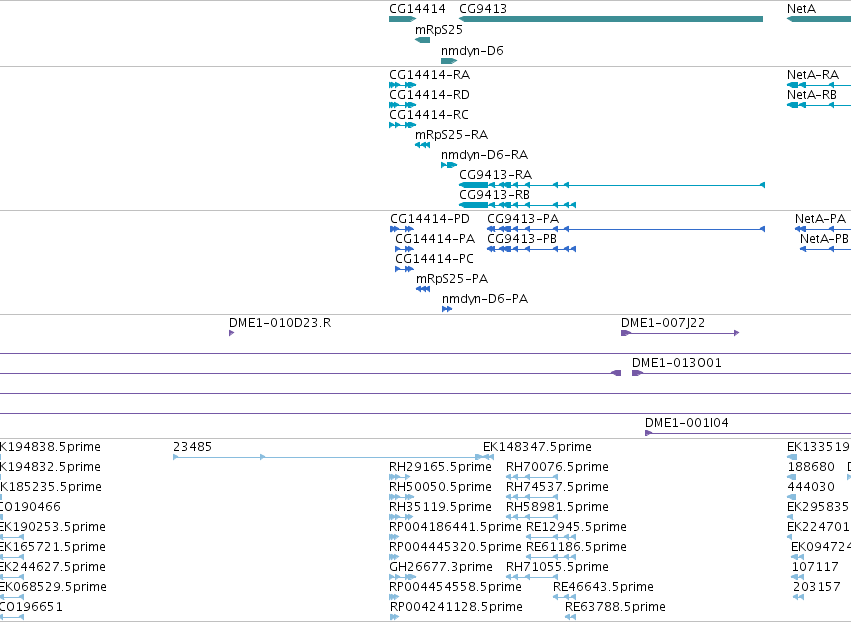This screenshot has height=622, width=851.
Task: Select protein CG14414-PA
Action: (x=435, y=239)
